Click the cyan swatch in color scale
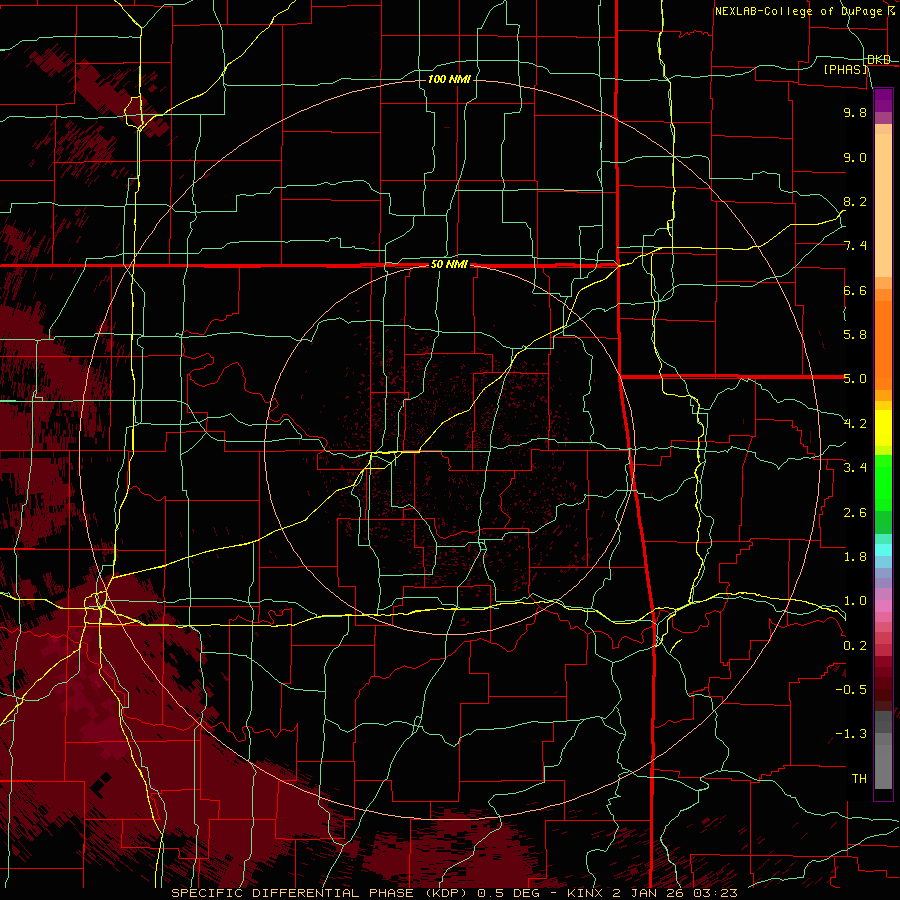 883,550
